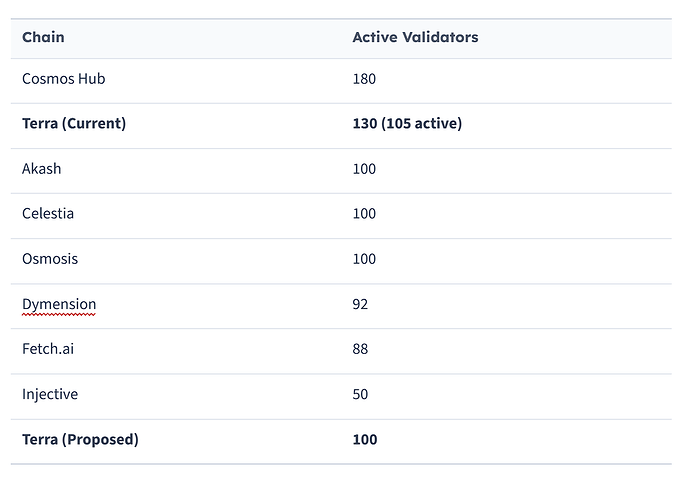The width and height of the screenshot is (690, 481).
Task: Click the Chain column header
Action: coord(43,37)
